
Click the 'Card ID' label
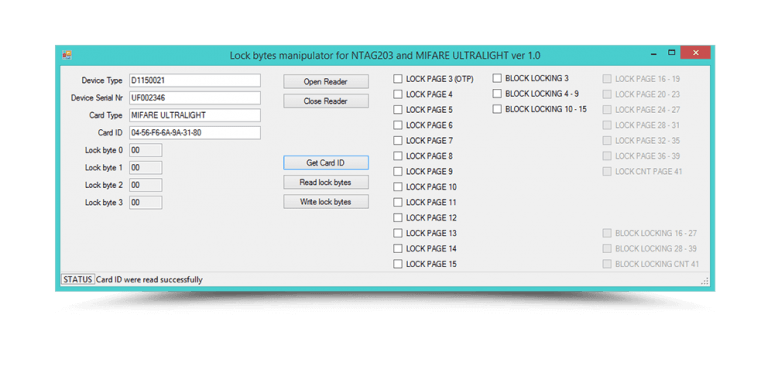(x=110, y=133)
